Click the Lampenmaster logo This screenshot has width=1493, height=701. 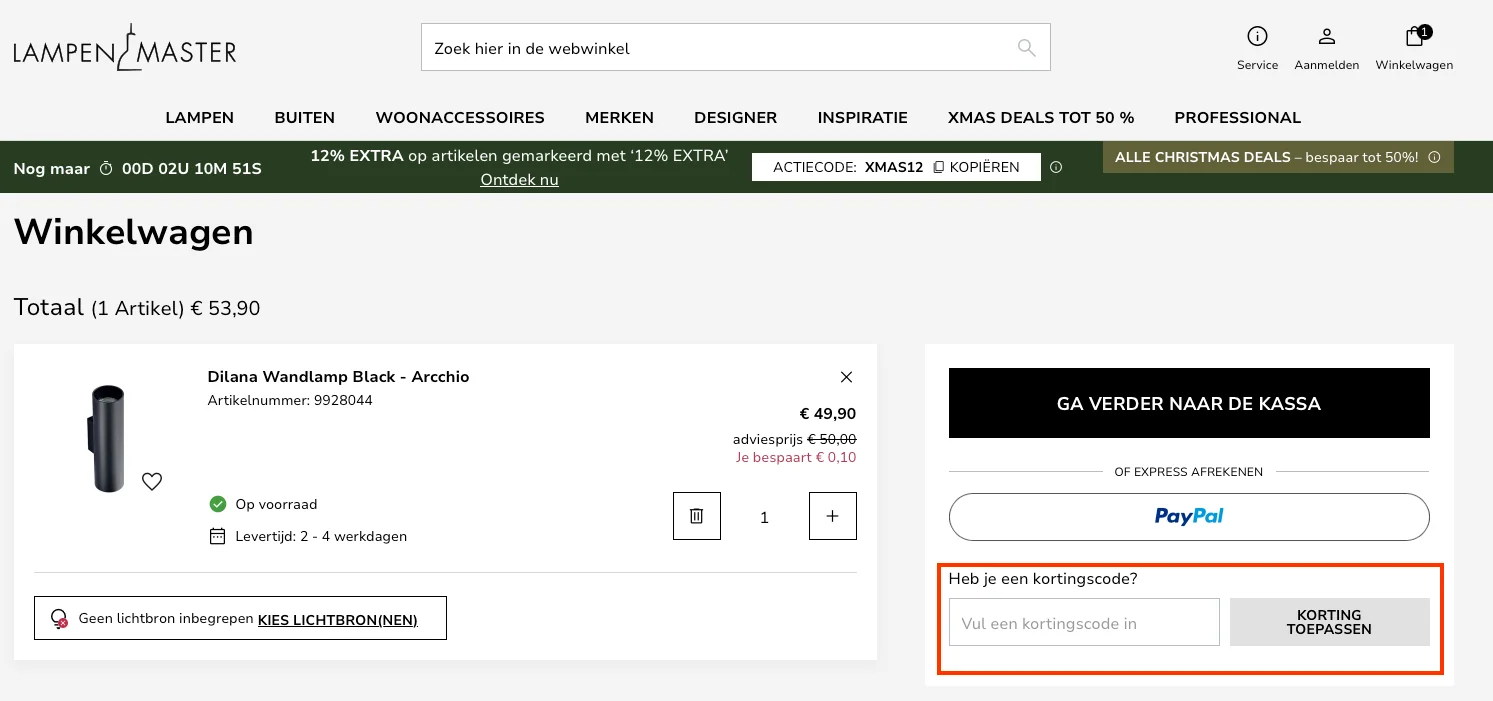tap(124, 46)
